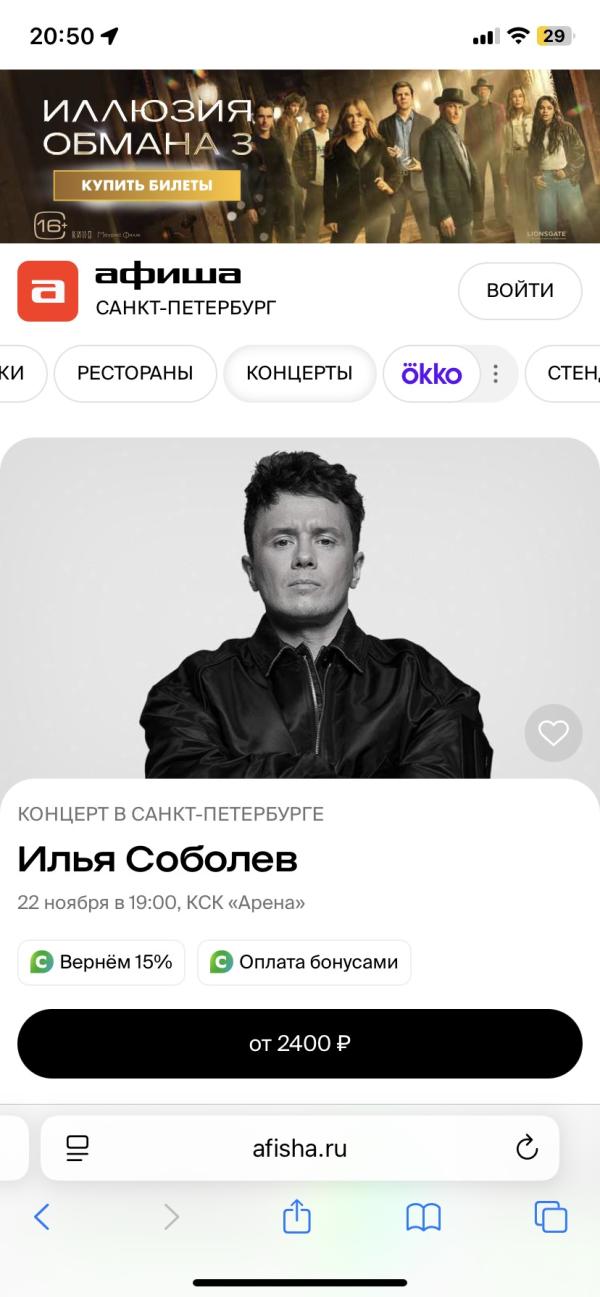Change city Санкт-Петербург under Afisha logo
Image resolution: width=600 pixels, height=1297 pixels.
[186, 307]
